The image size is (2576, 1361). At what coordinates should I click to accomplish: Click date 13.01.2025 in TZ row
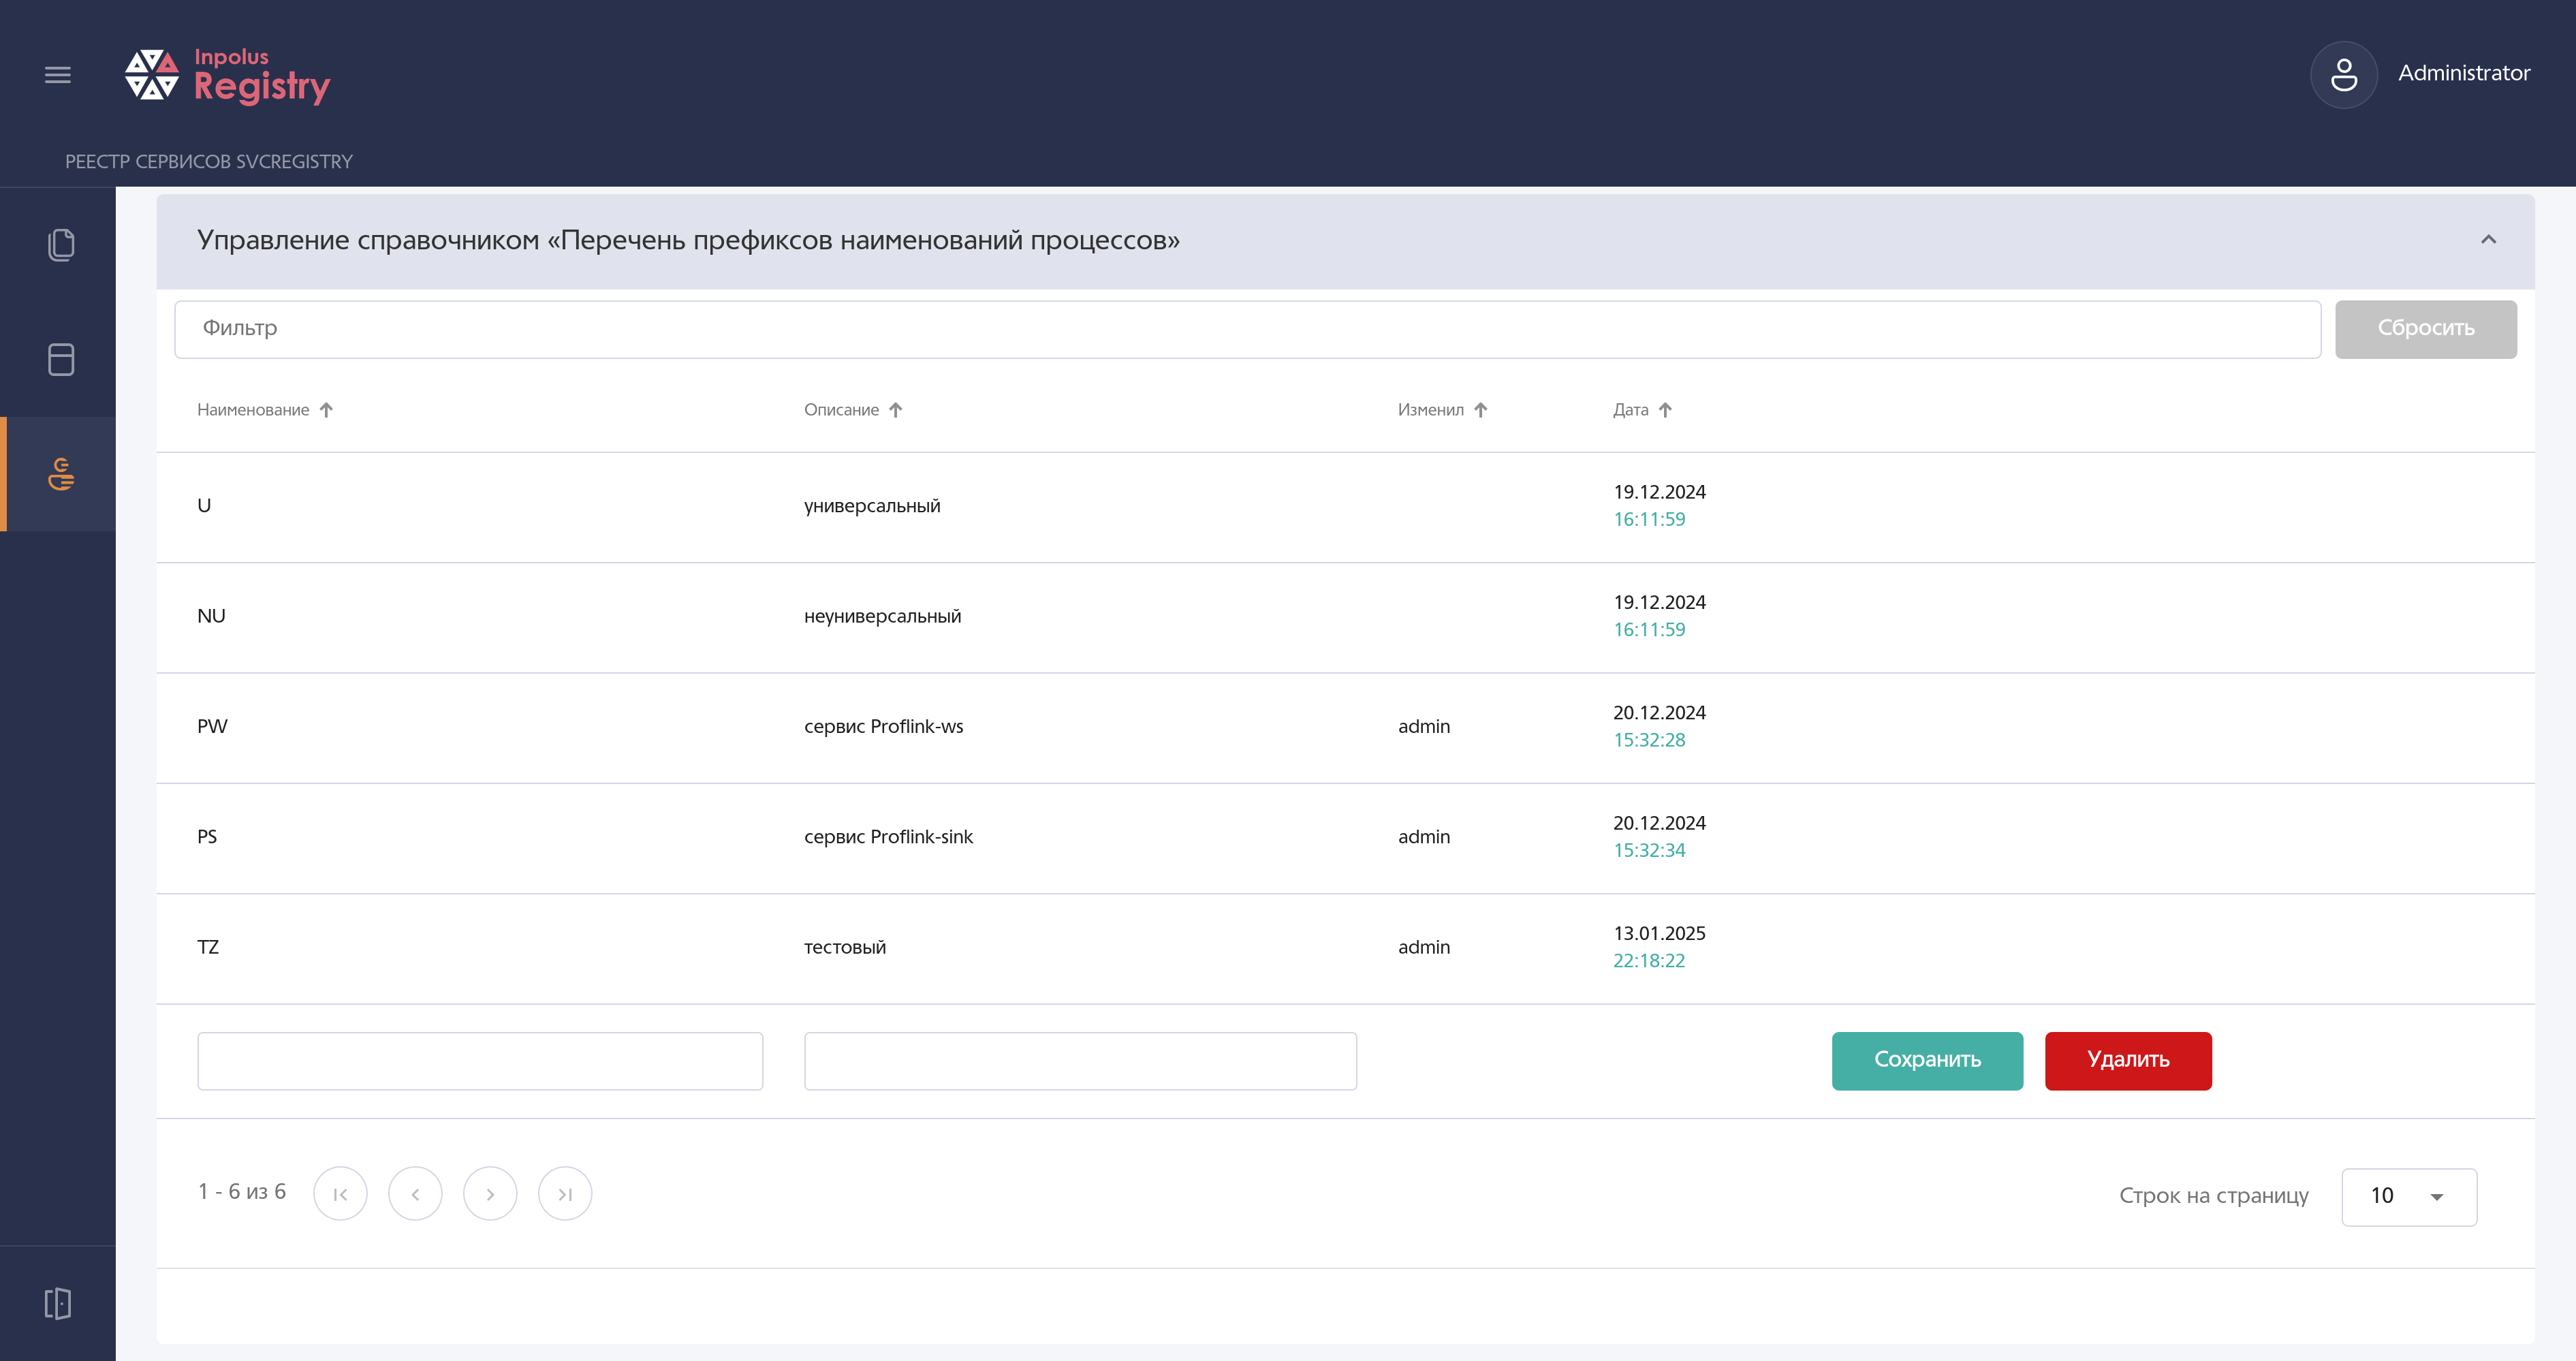(1659, 933)
